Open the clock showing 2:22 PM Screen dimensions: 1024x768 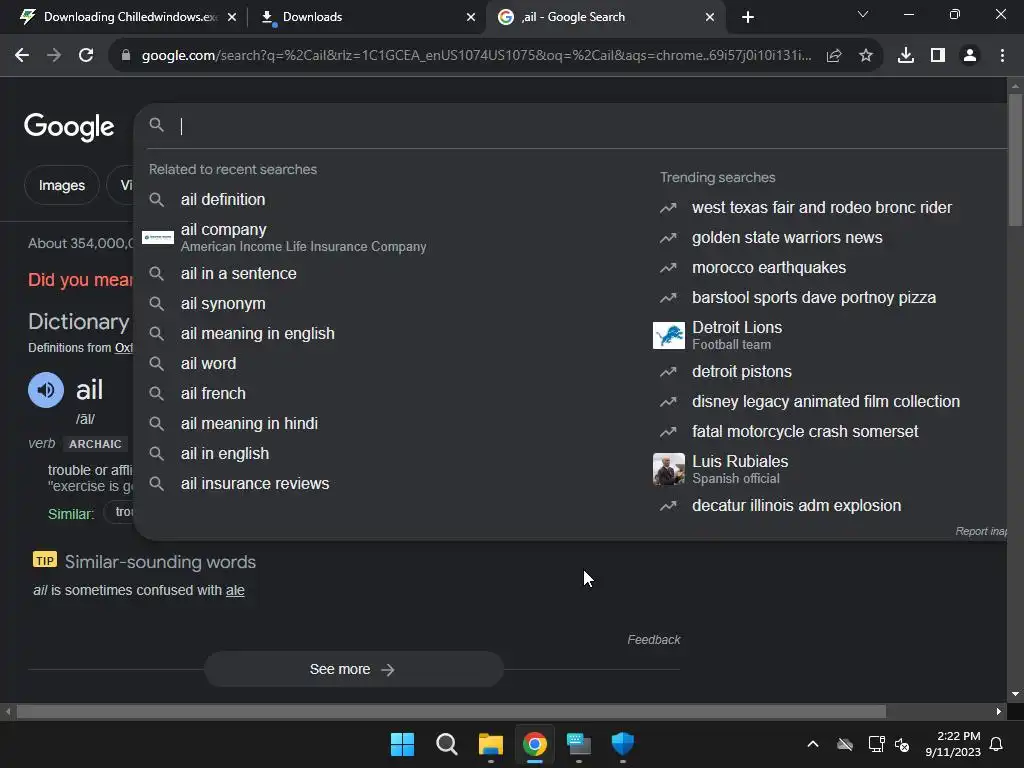tap(953, 744)
